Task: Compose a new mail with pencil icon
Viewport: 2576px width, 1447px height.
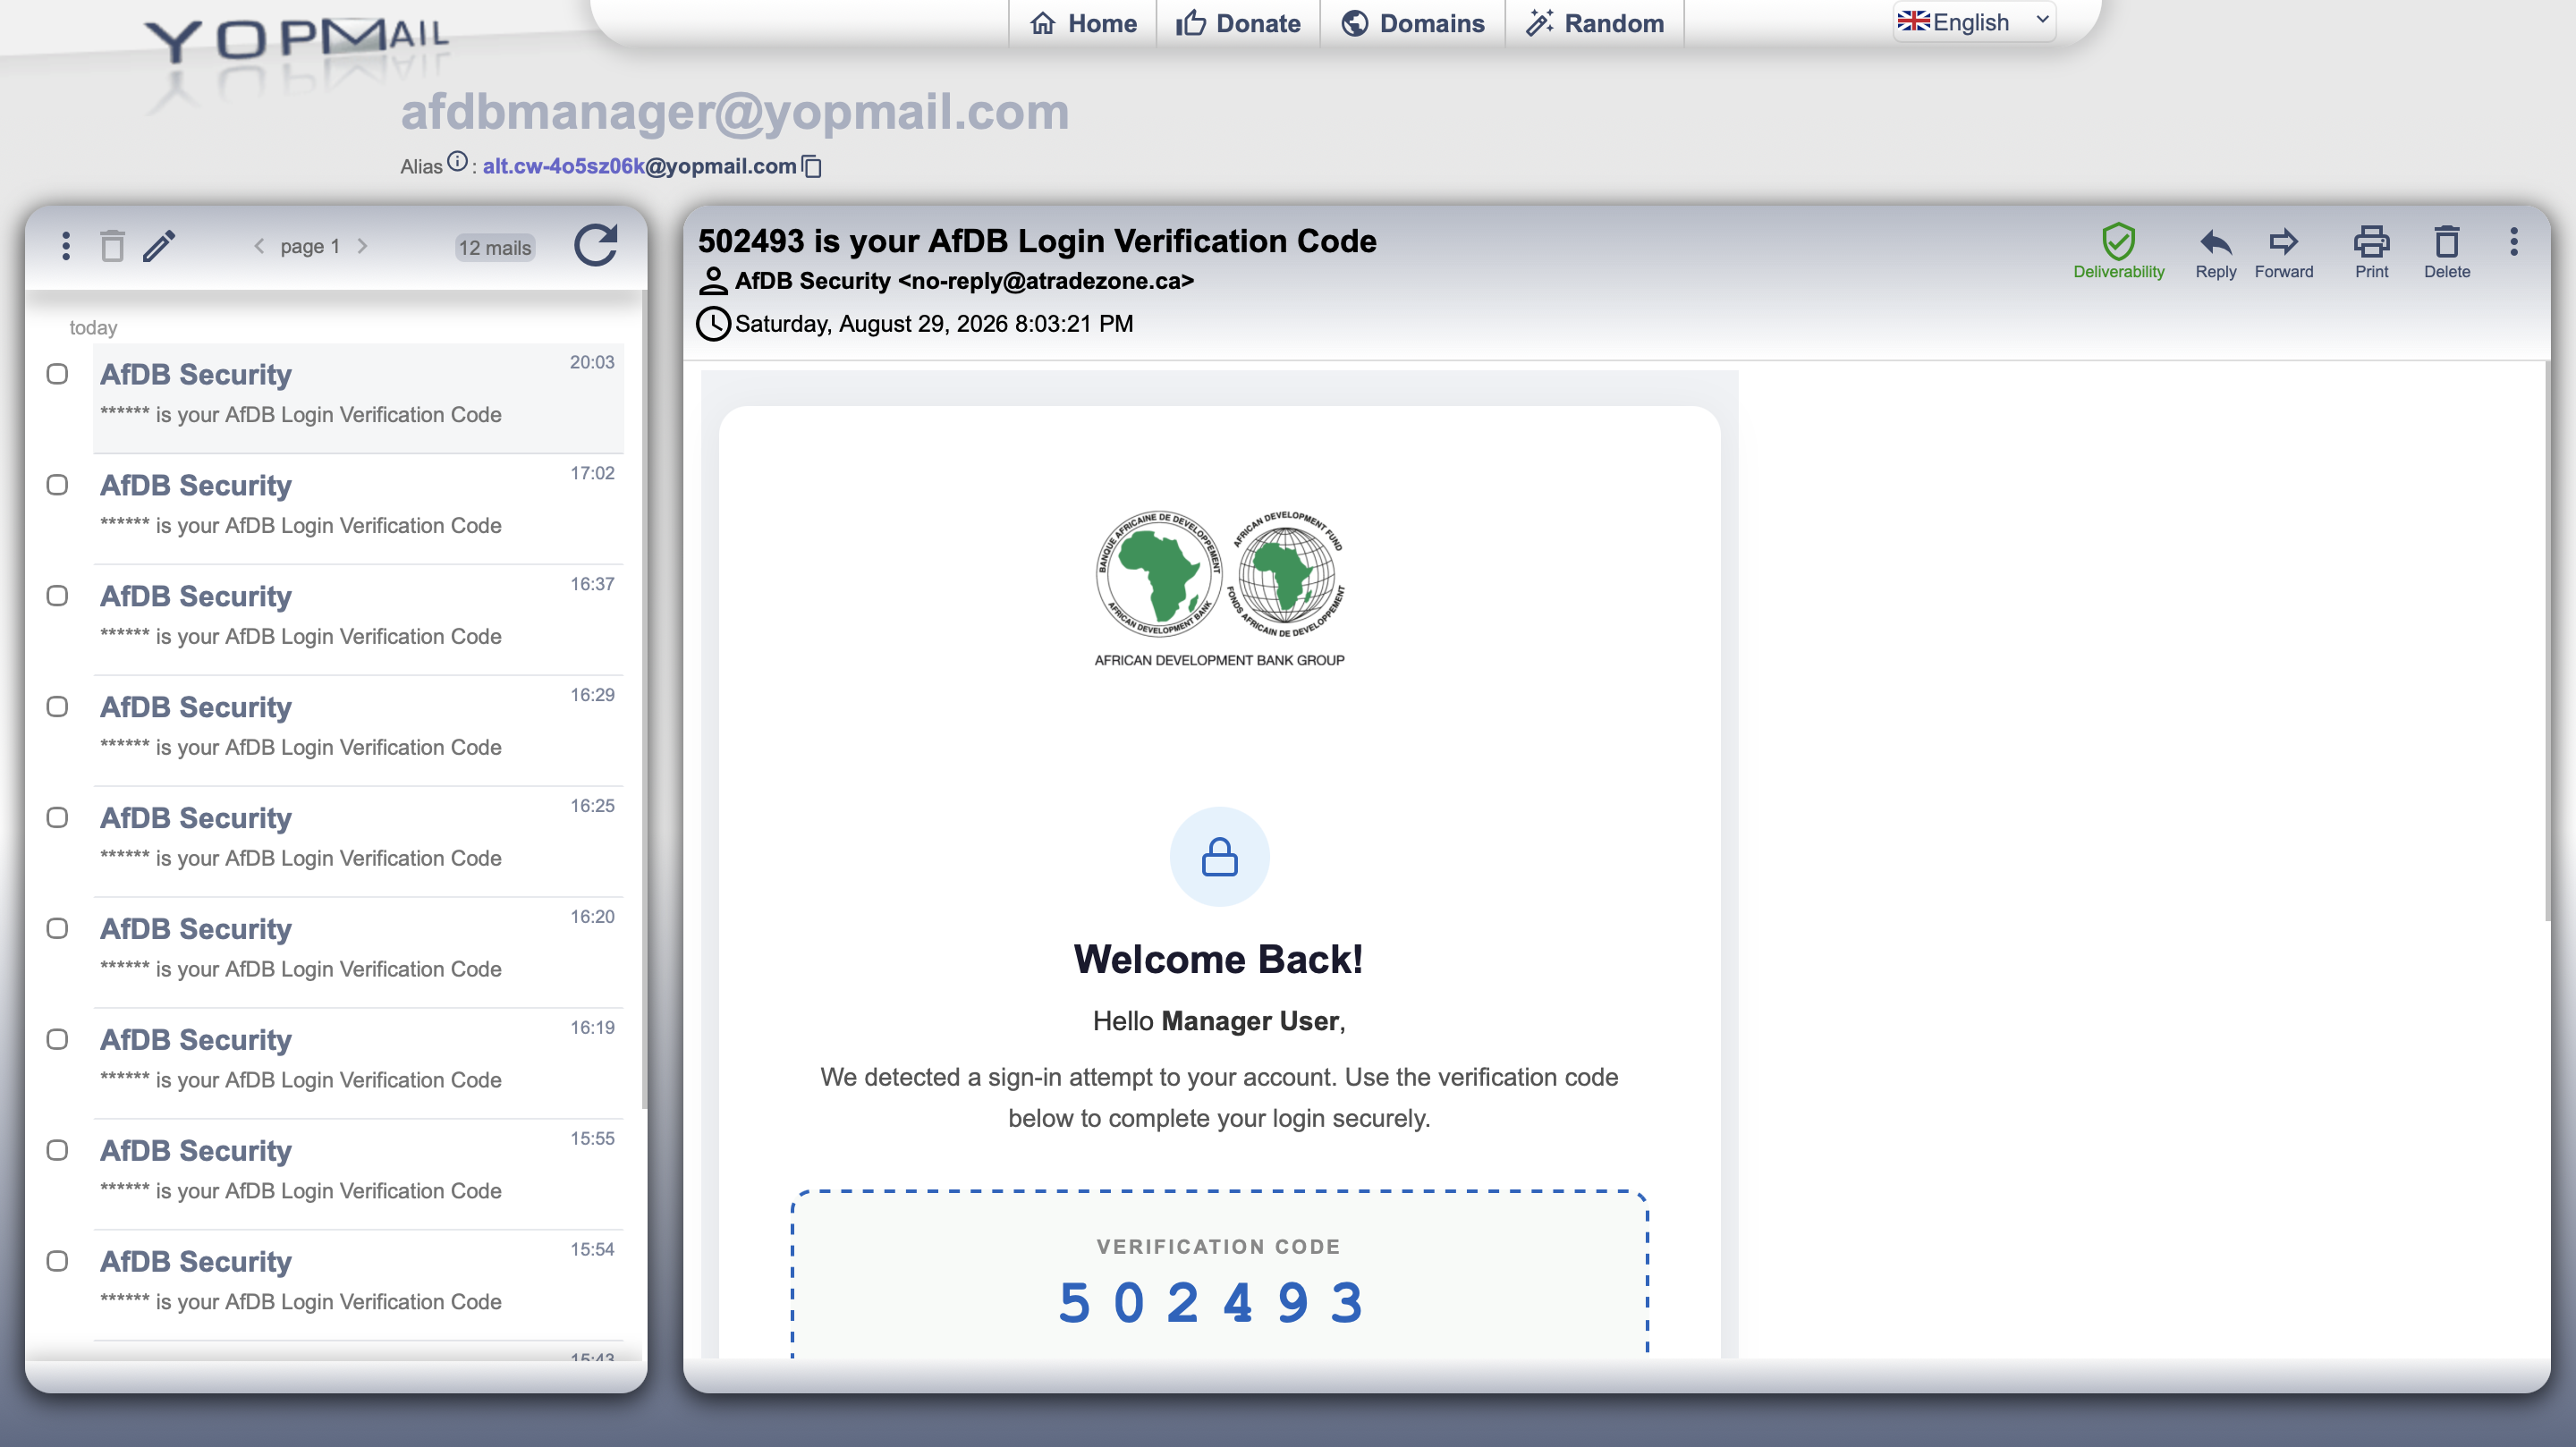Action: (x=159, y=246)
